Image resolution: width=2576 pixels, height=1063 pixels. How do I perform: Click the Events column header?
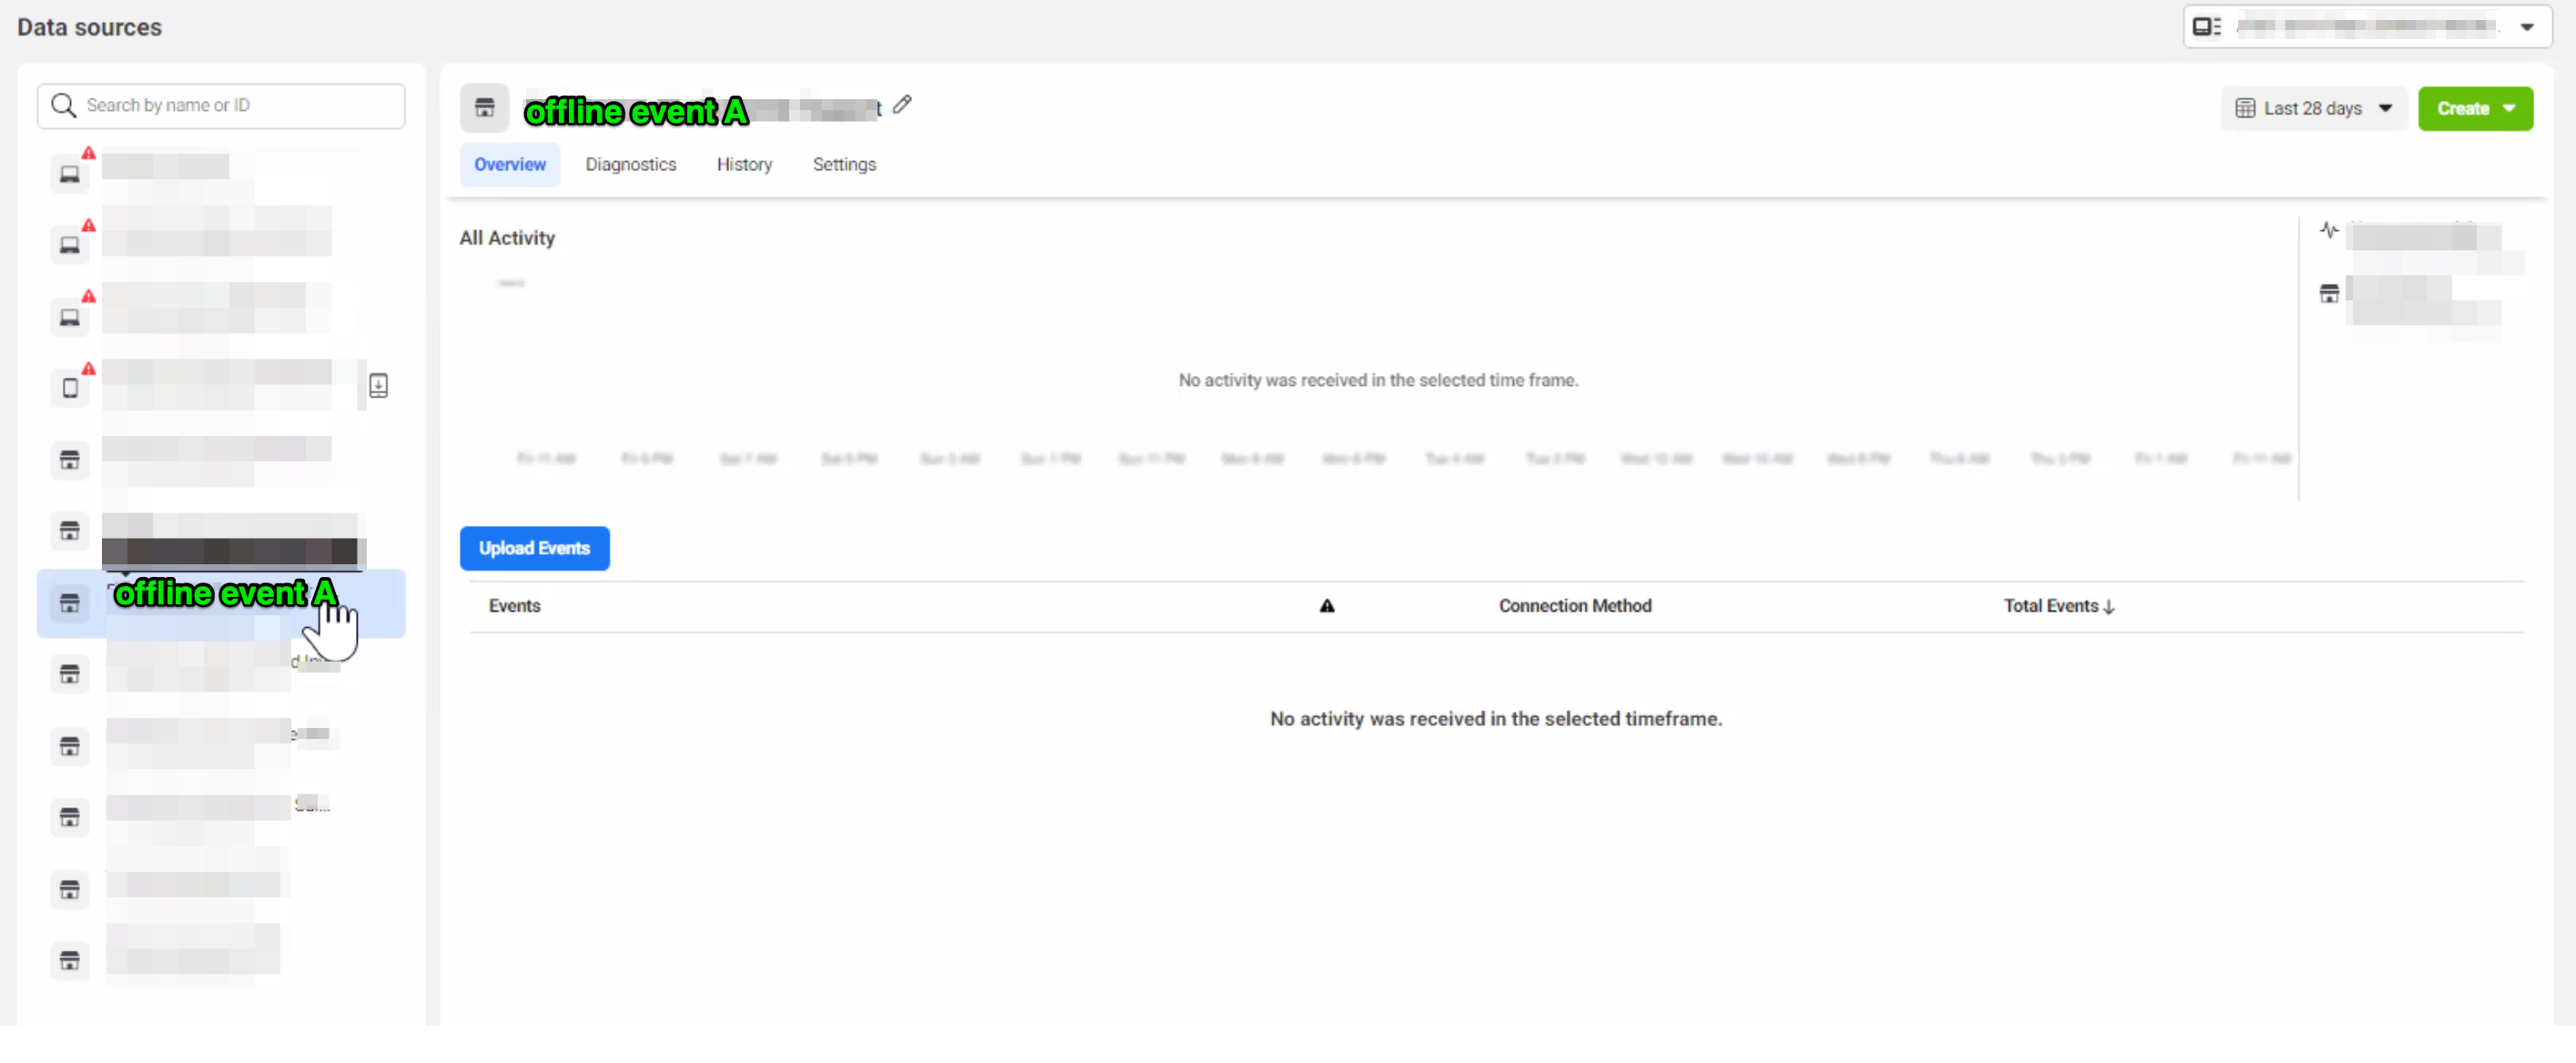pos(514,606)
